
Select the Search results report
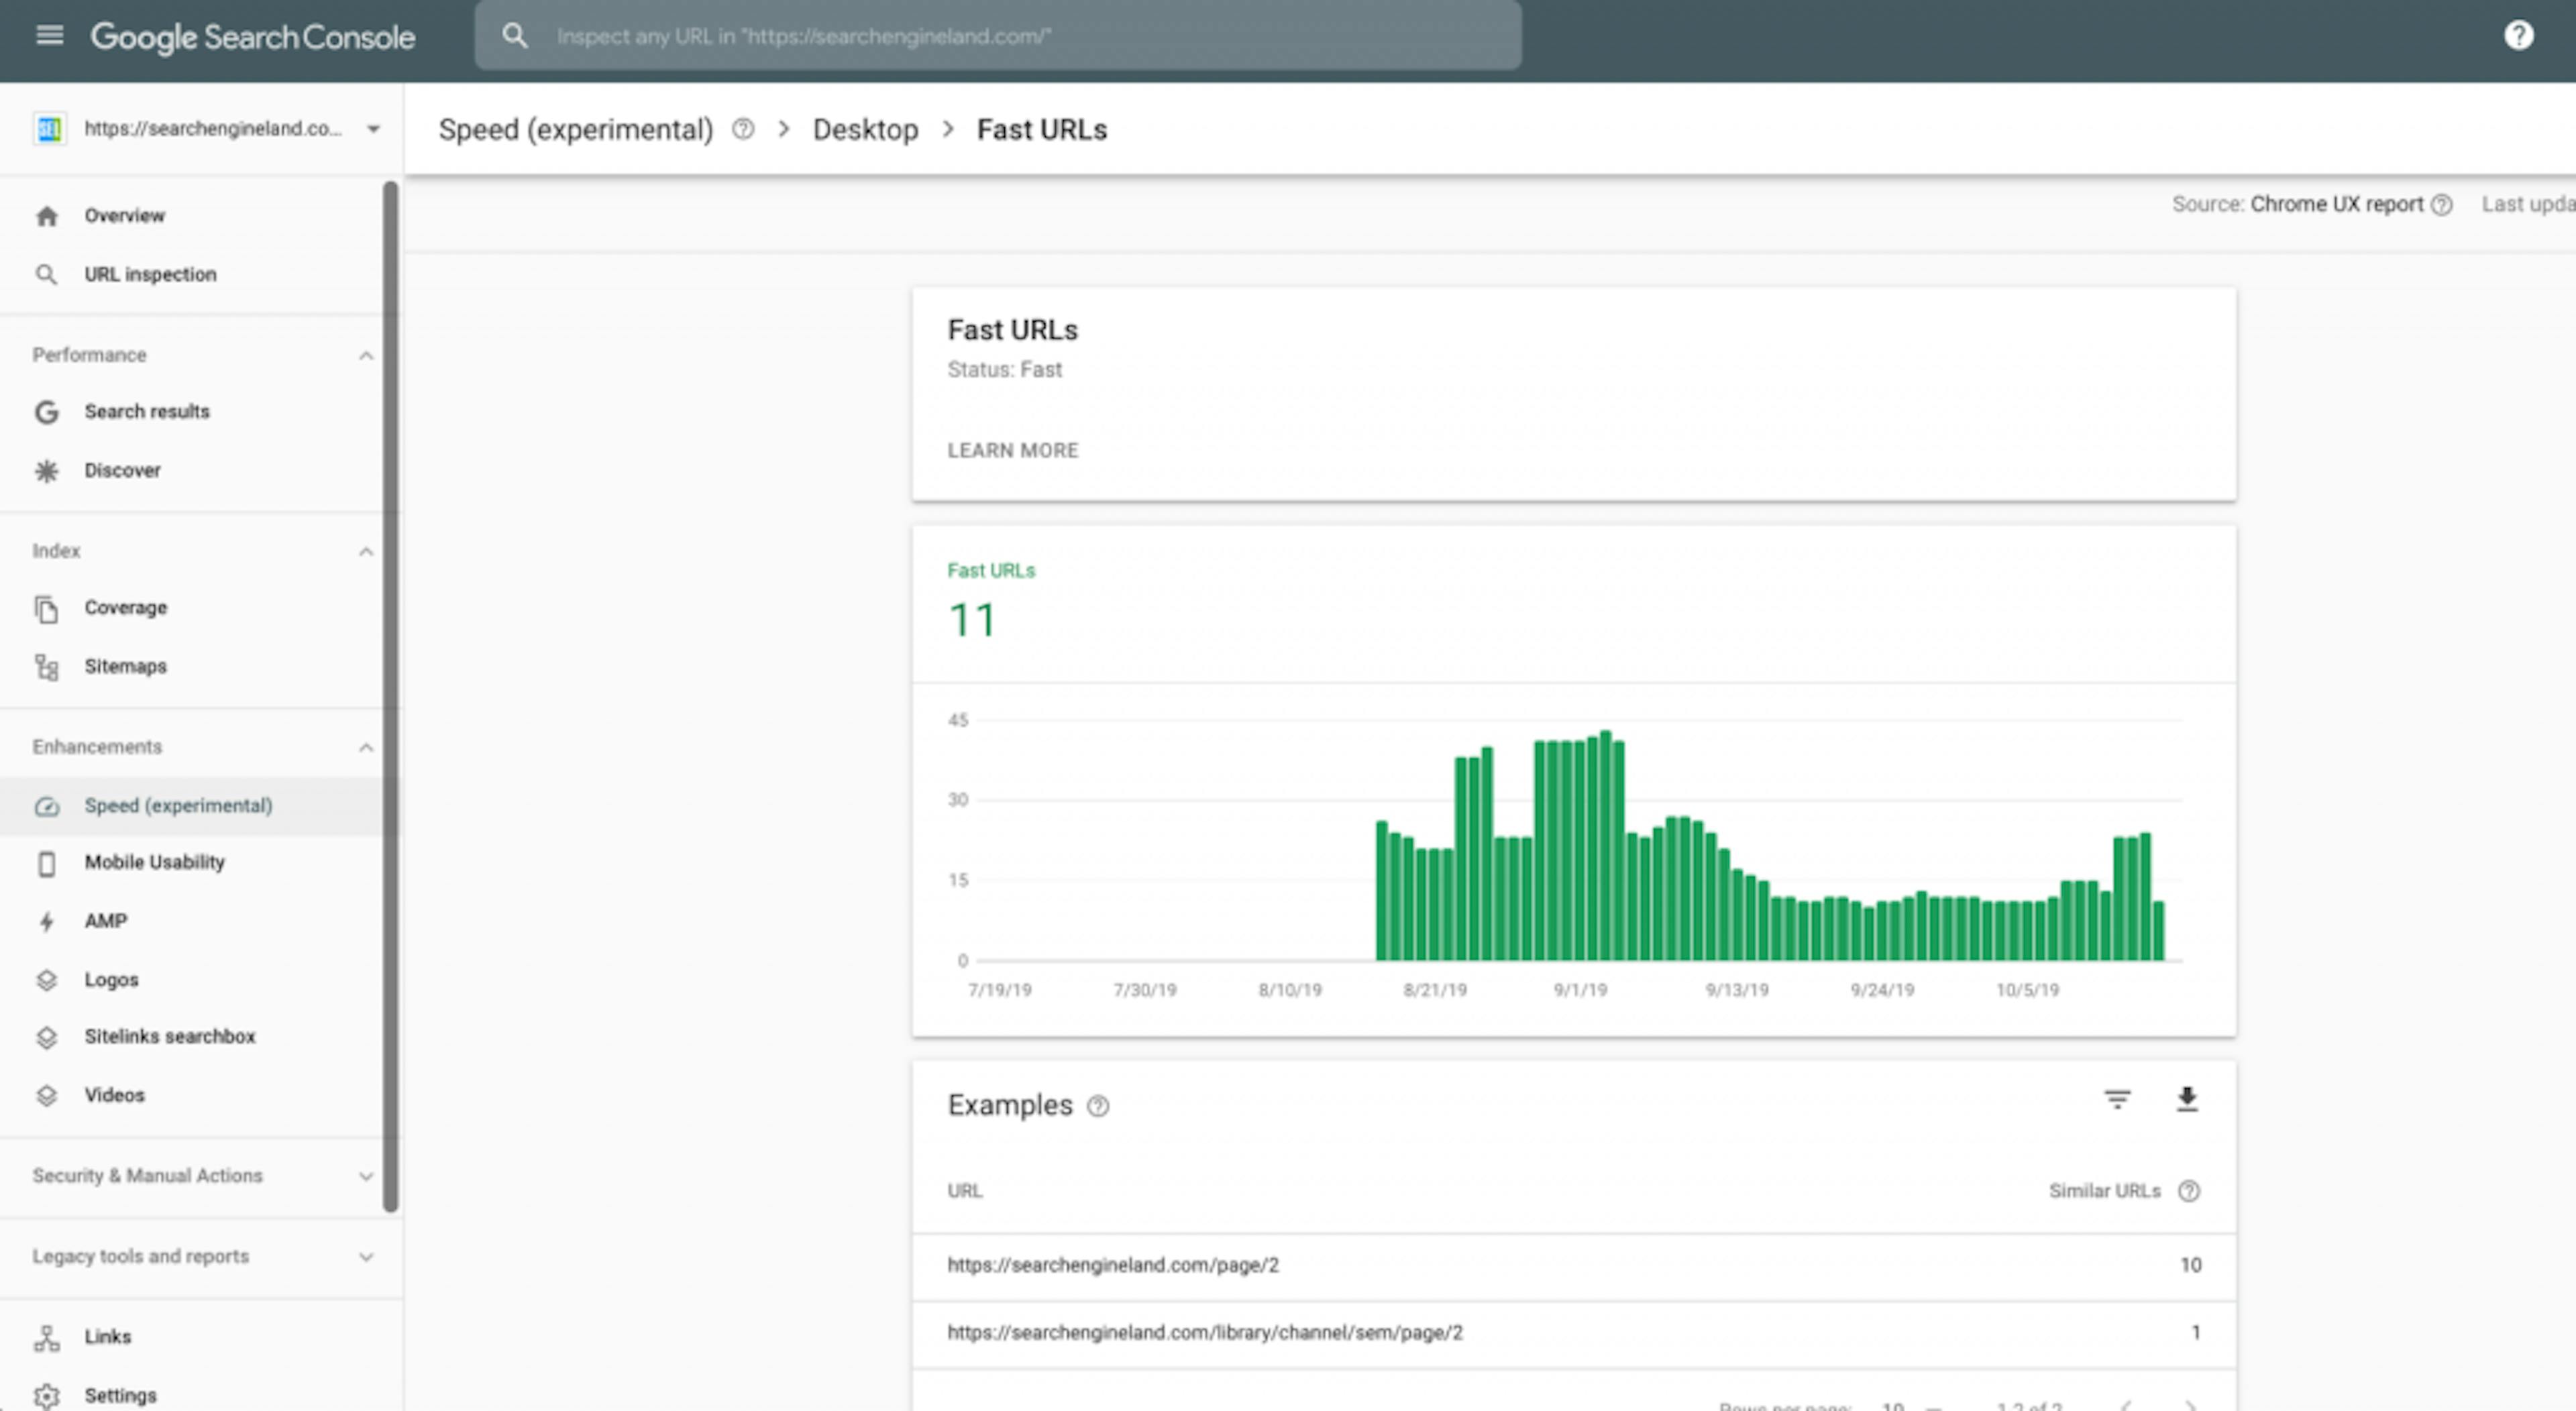point(146,411)
